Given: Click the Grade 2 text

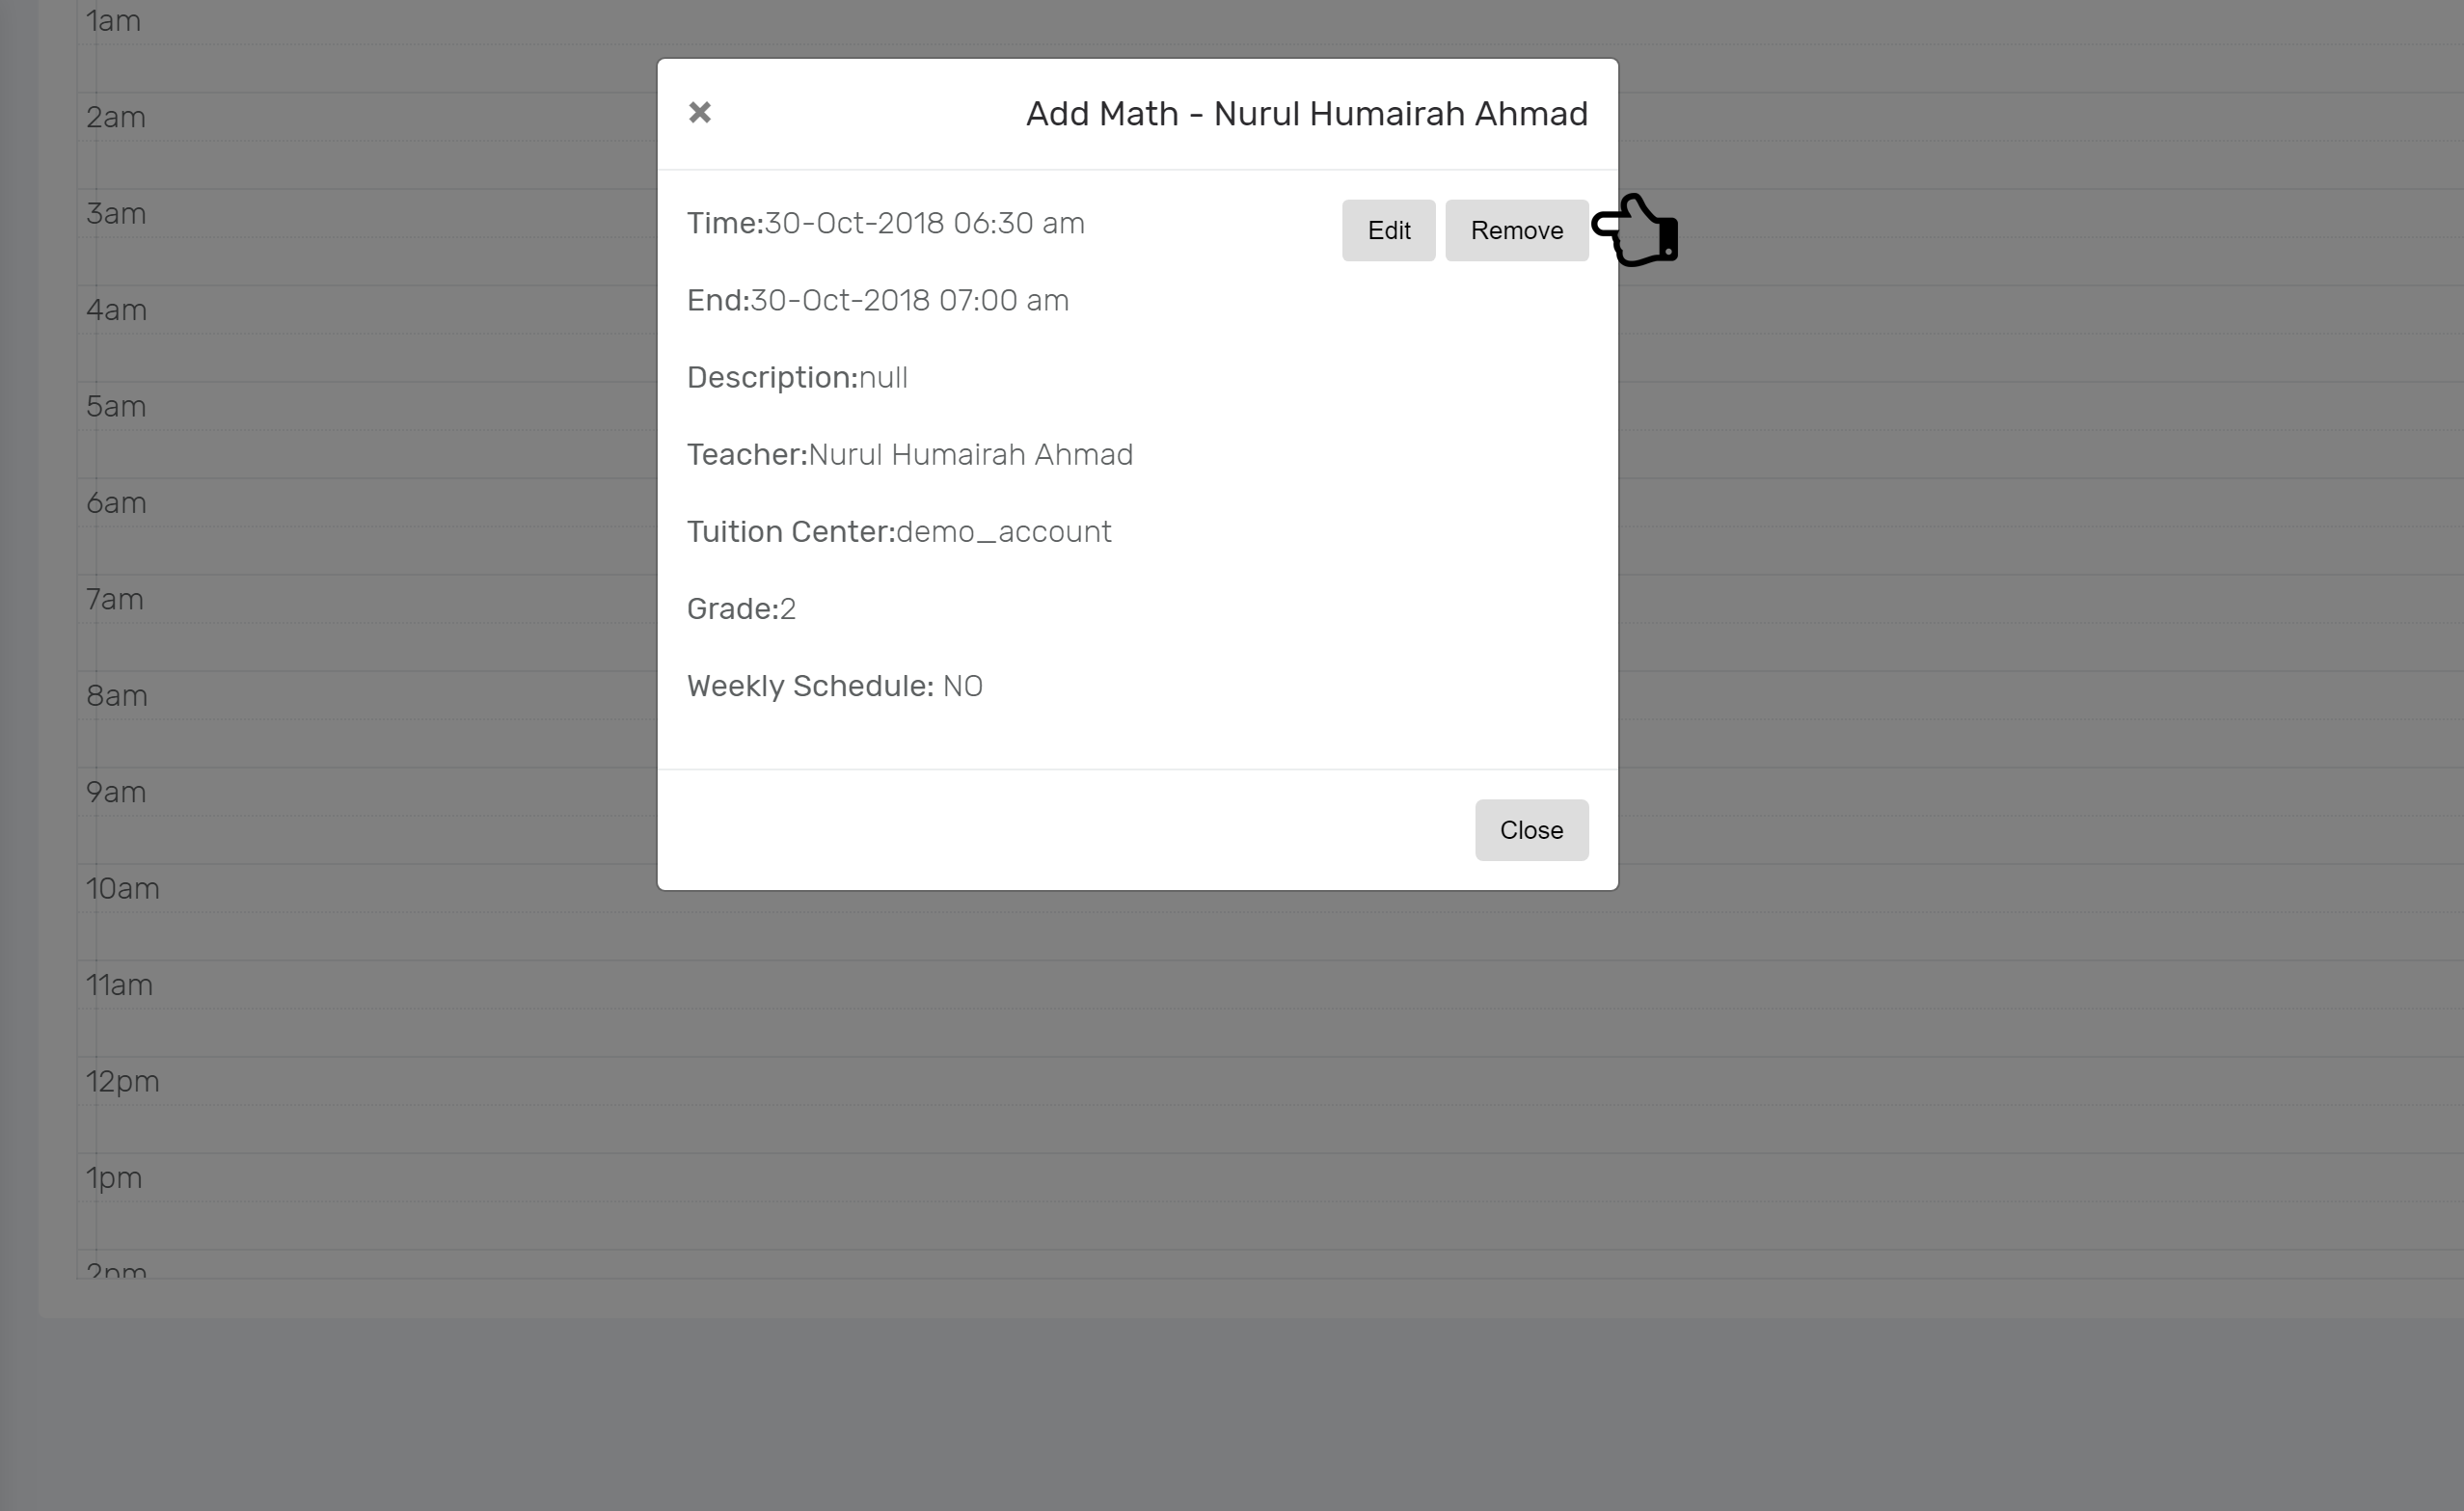Looking at the screenshot, I should [x=787, y=609].
